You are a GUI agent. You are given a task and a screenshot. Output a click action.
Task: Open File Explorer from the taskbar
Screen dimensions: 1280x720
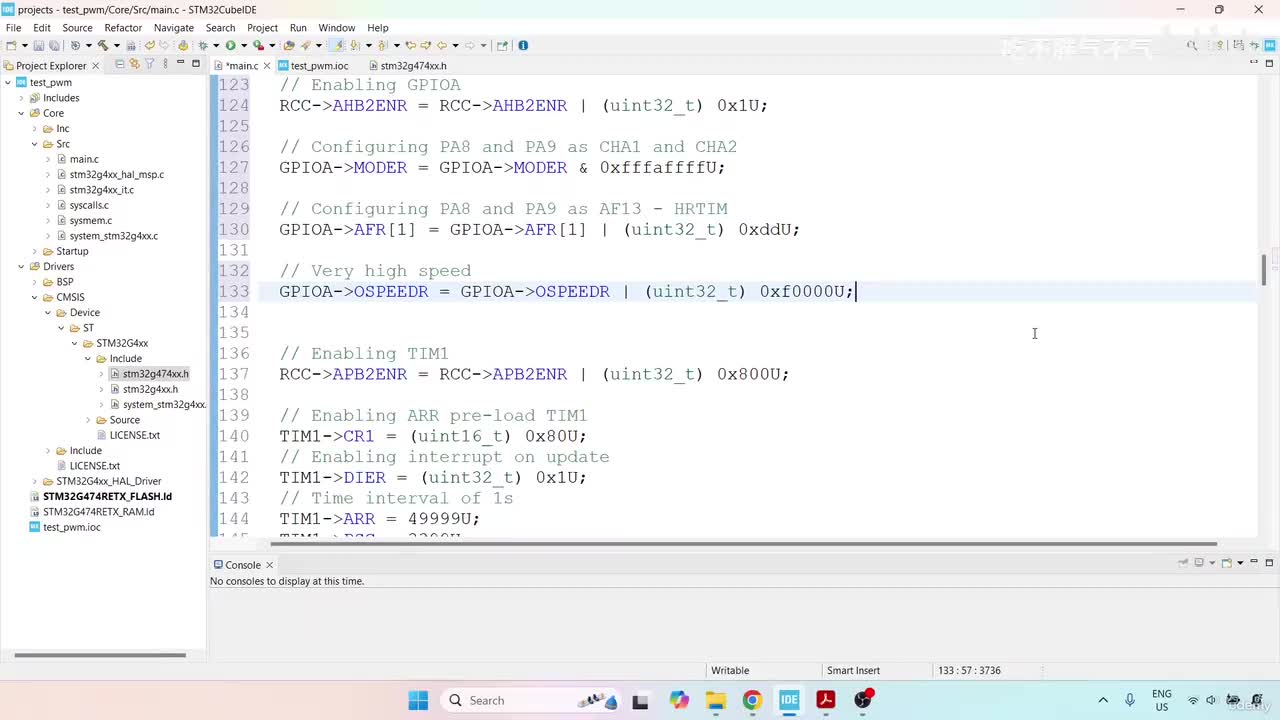716,700
